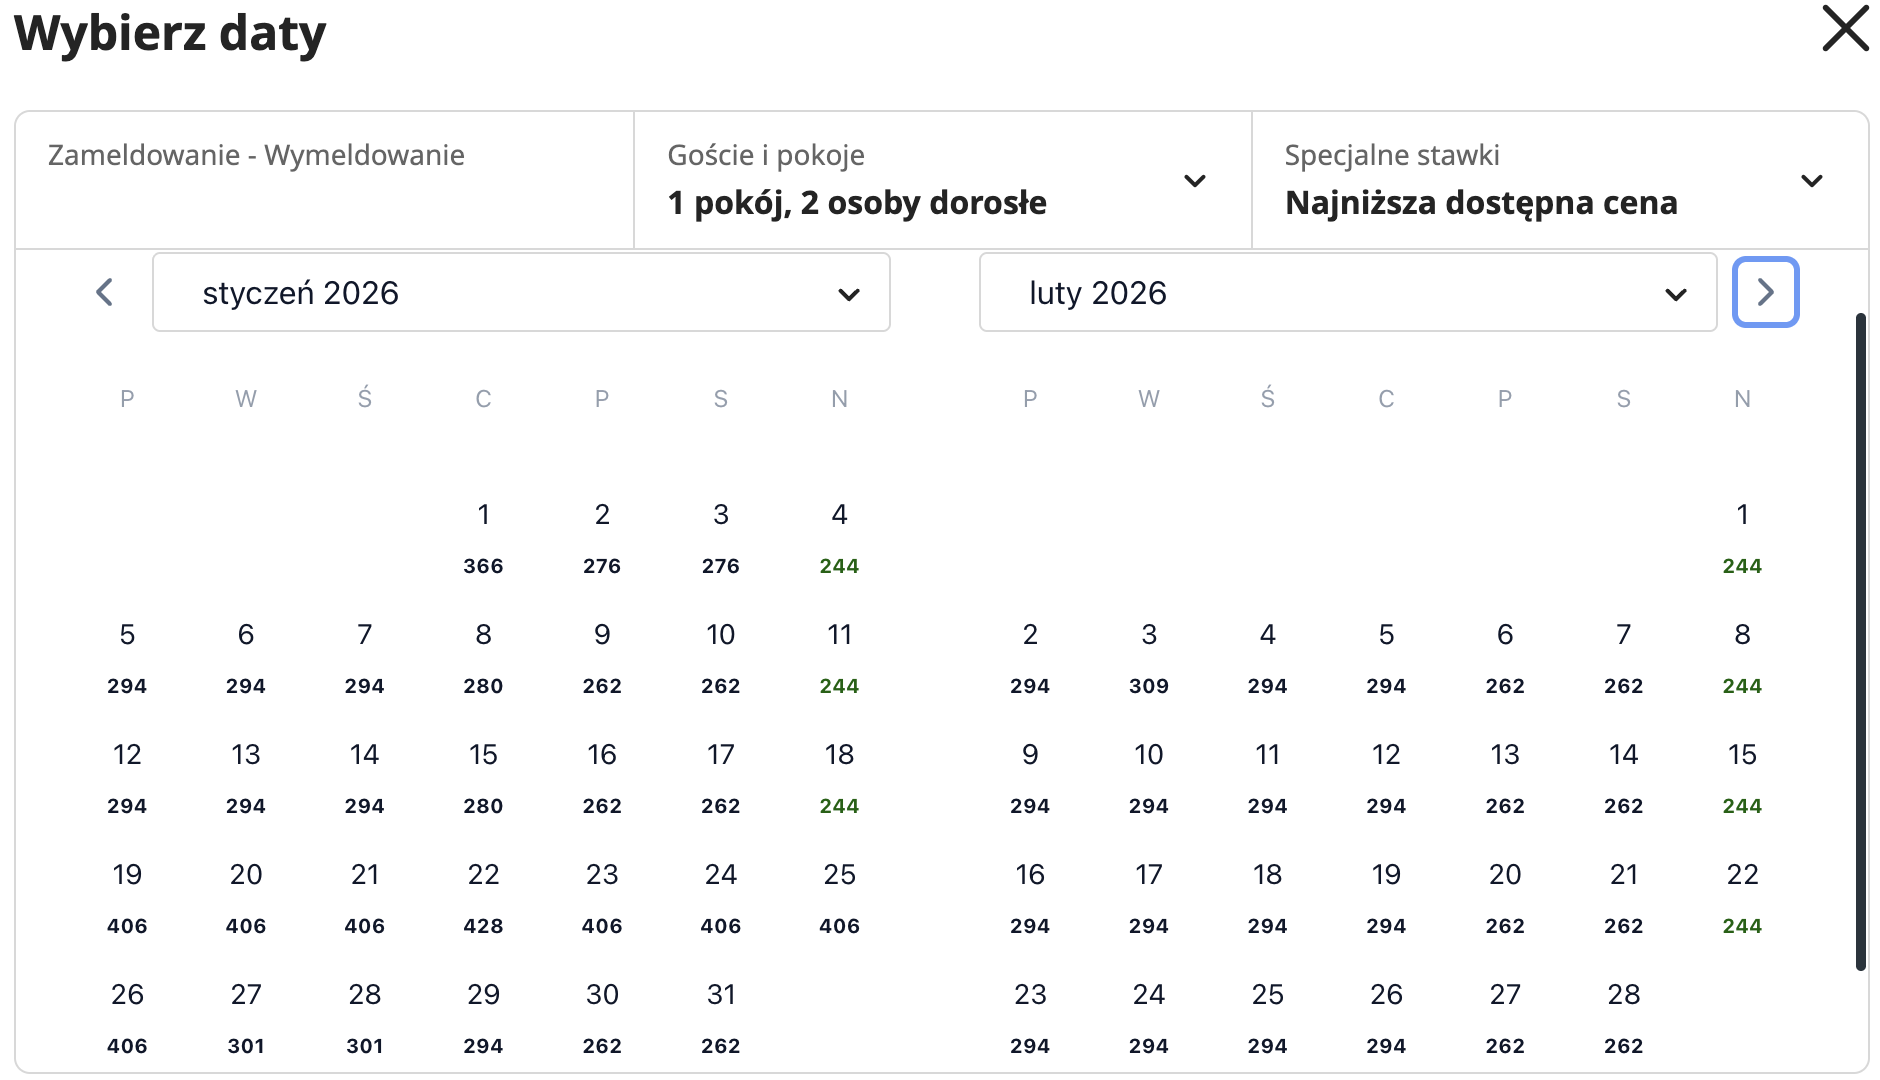Open the styczeń 2026 month dropdown

pos(521,292)
